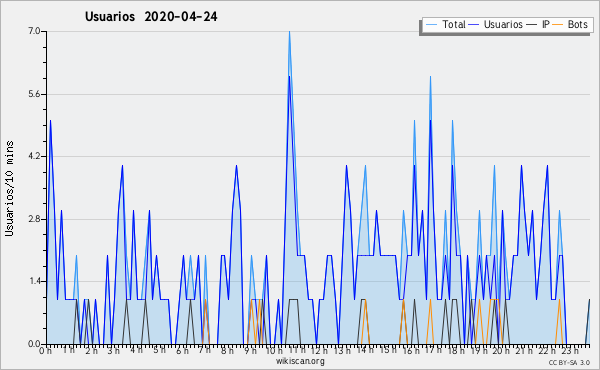Click the 'wikiscan.org' text below the chart
This screenshot has width=600, height=370.
[300, 361]
